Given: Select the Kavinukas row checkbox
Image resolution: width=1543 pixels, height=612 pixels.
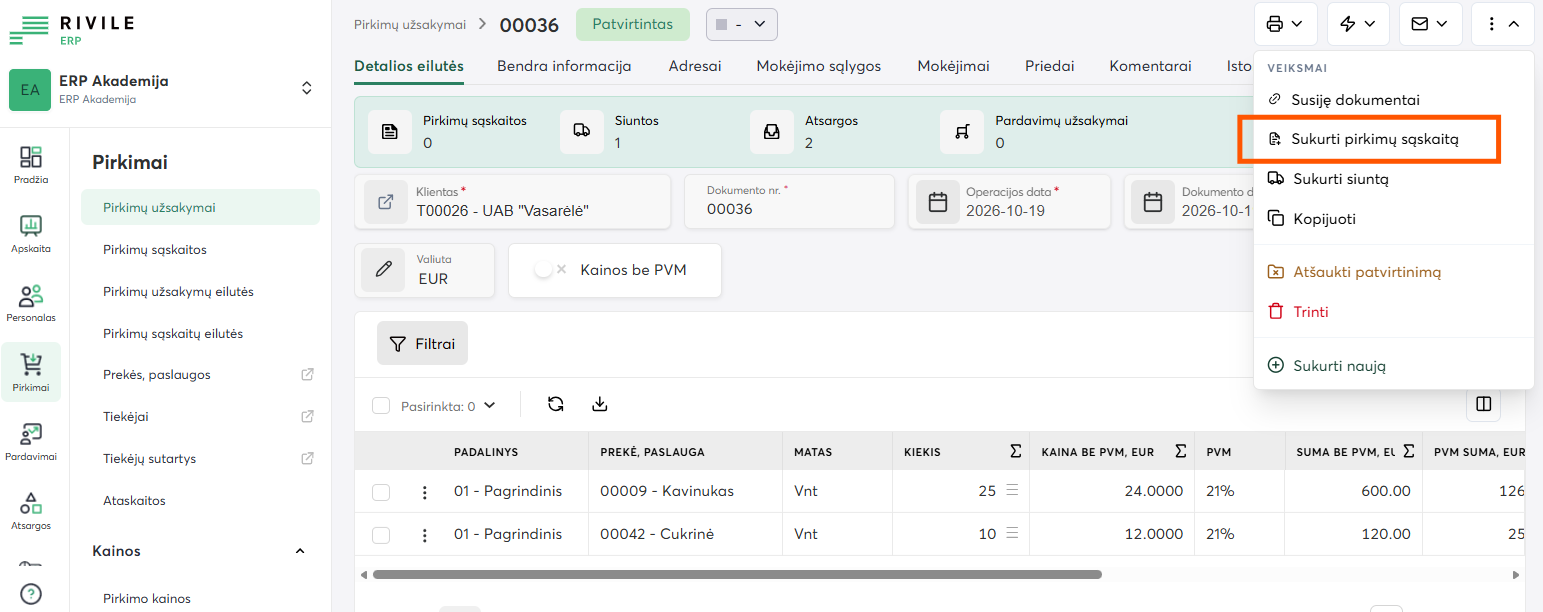Looking at the screenshot, I should click(381, 492).
